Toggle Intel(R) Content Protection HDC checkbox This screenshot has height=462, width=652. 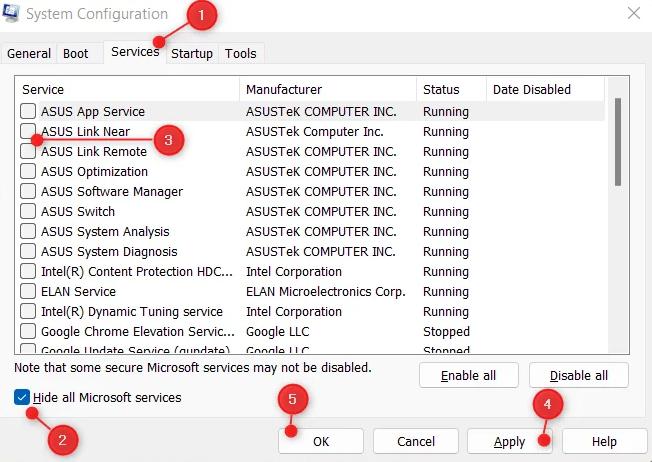coord(28,271)
